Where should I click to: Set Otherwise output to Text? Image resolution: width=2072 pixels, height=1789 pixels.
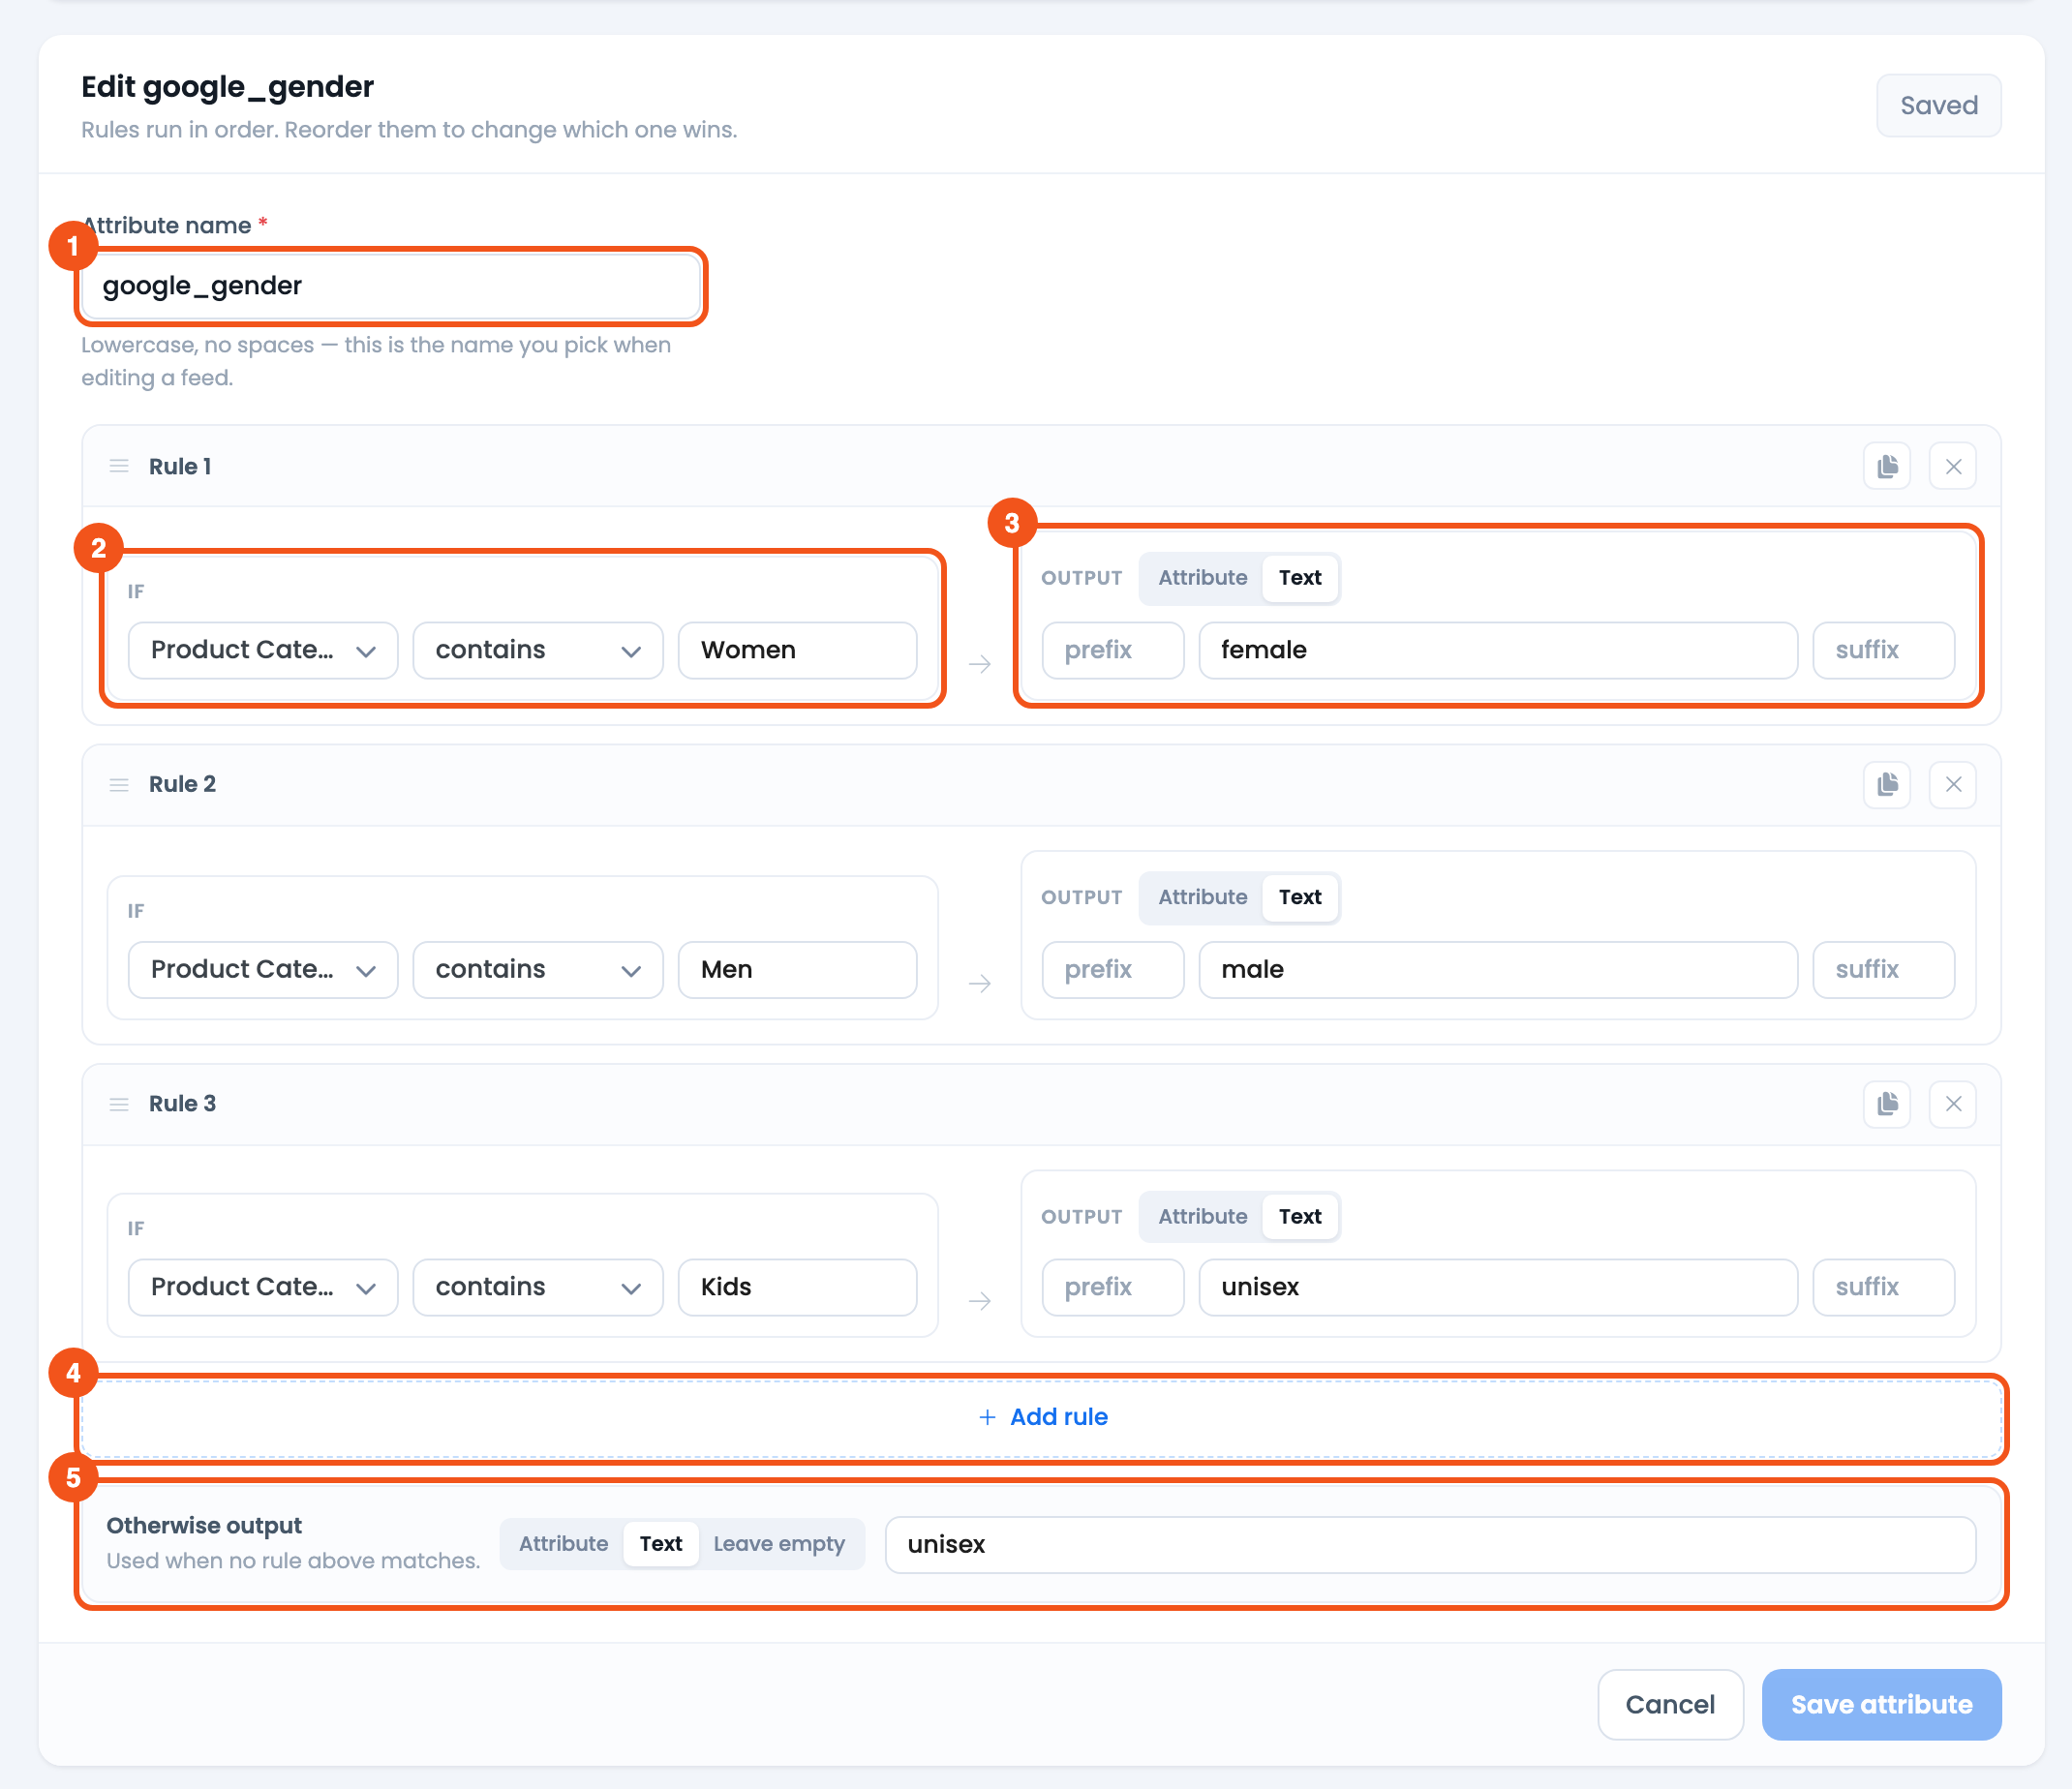[661, 1544]
